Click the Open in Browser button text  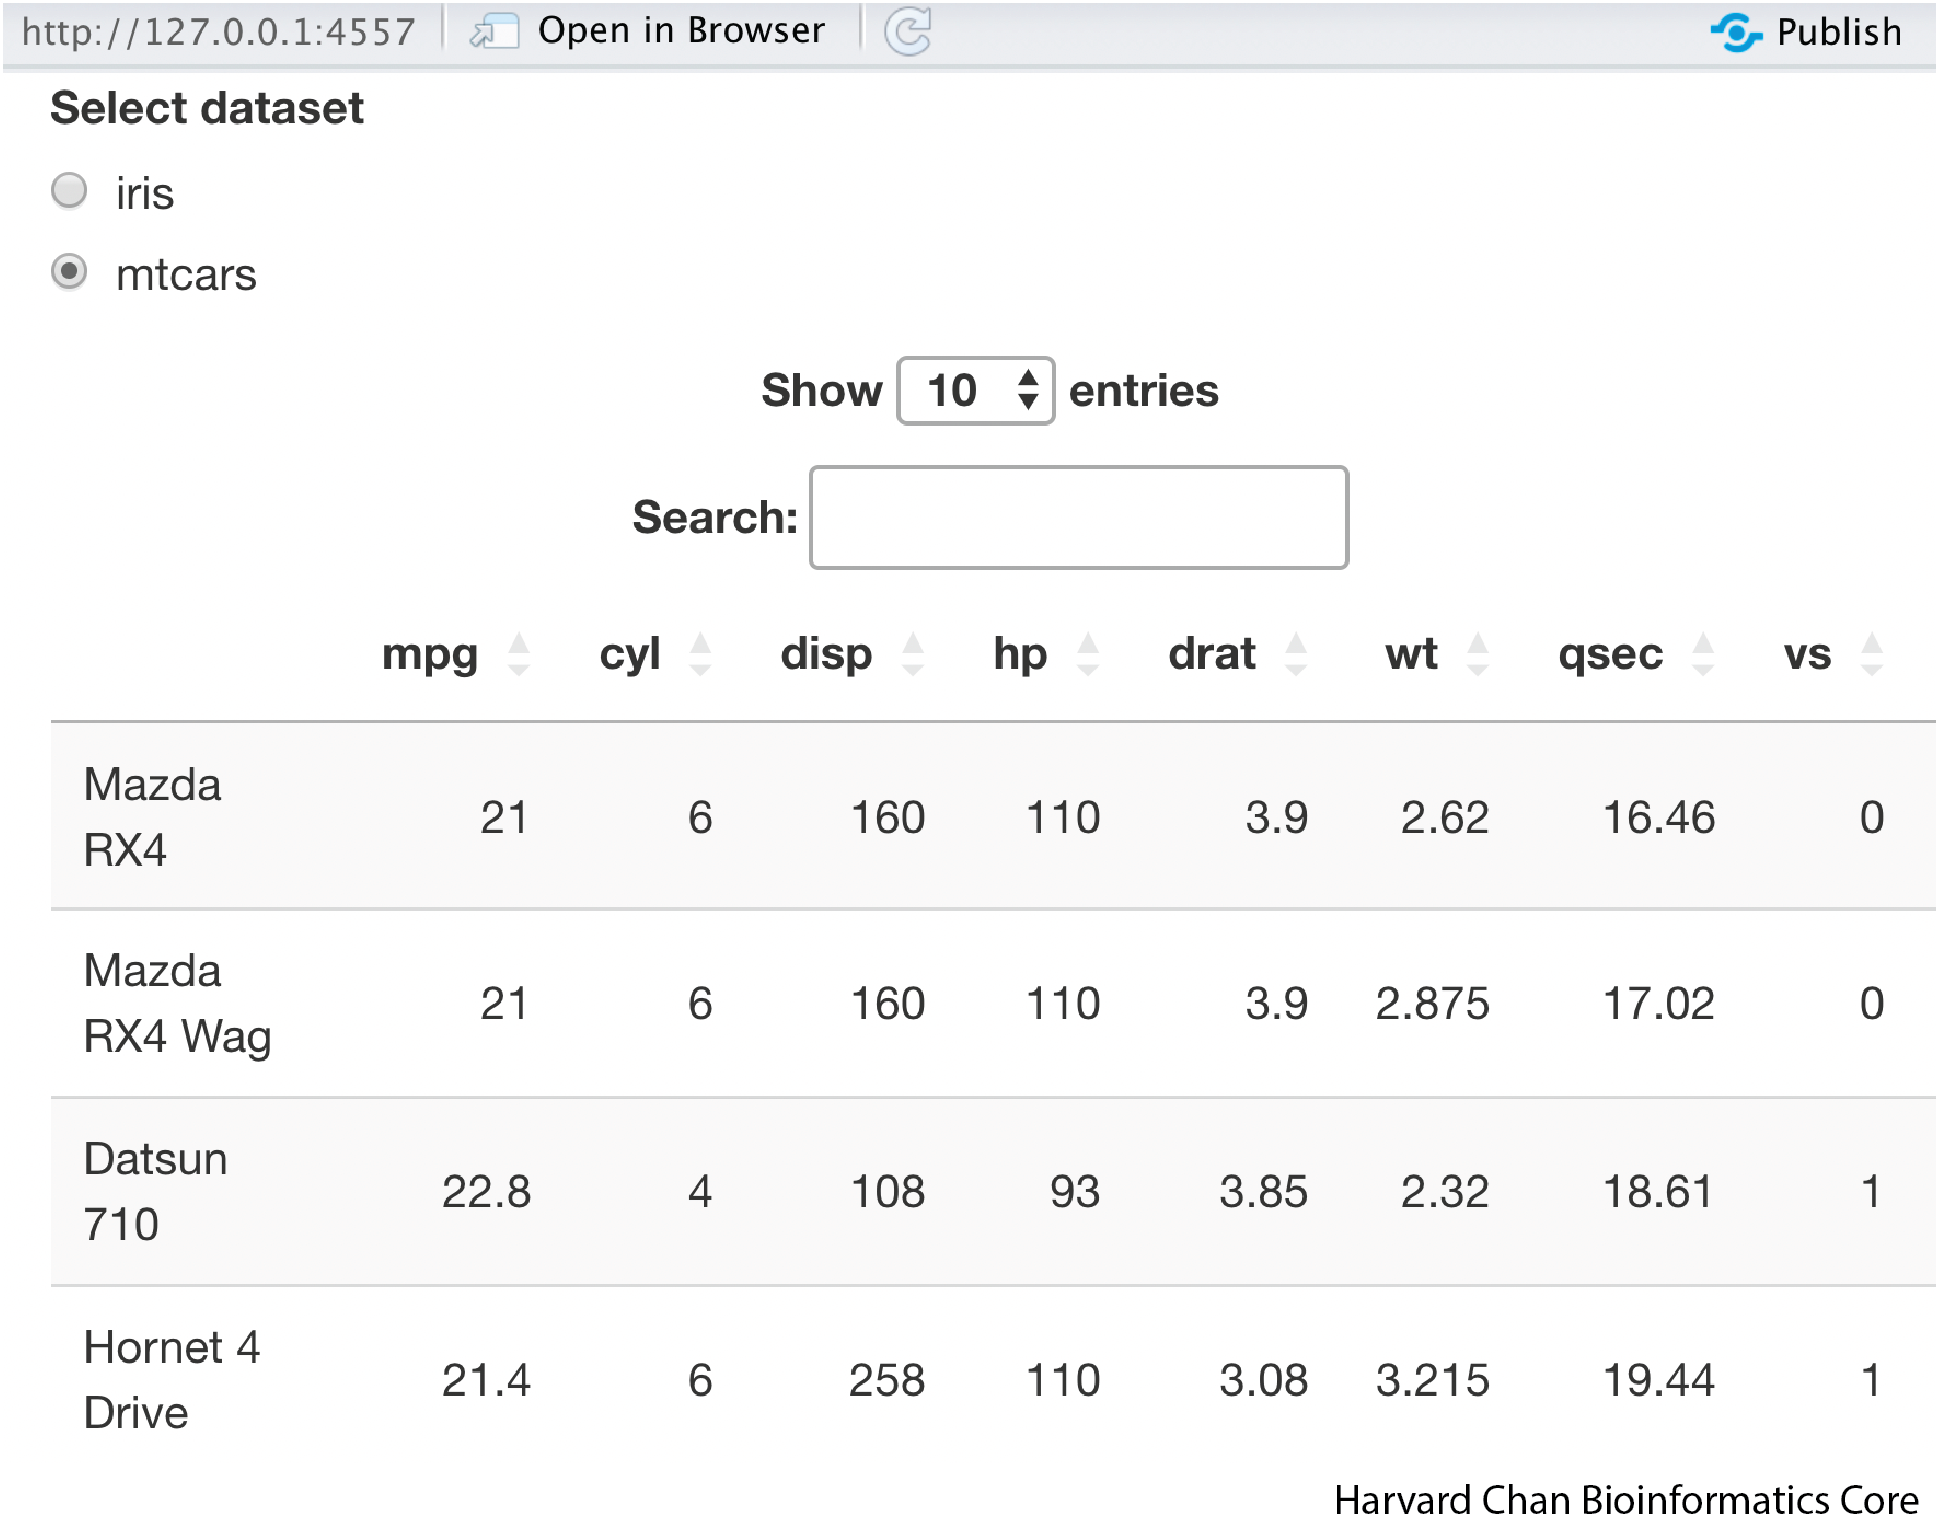point(681,31)
